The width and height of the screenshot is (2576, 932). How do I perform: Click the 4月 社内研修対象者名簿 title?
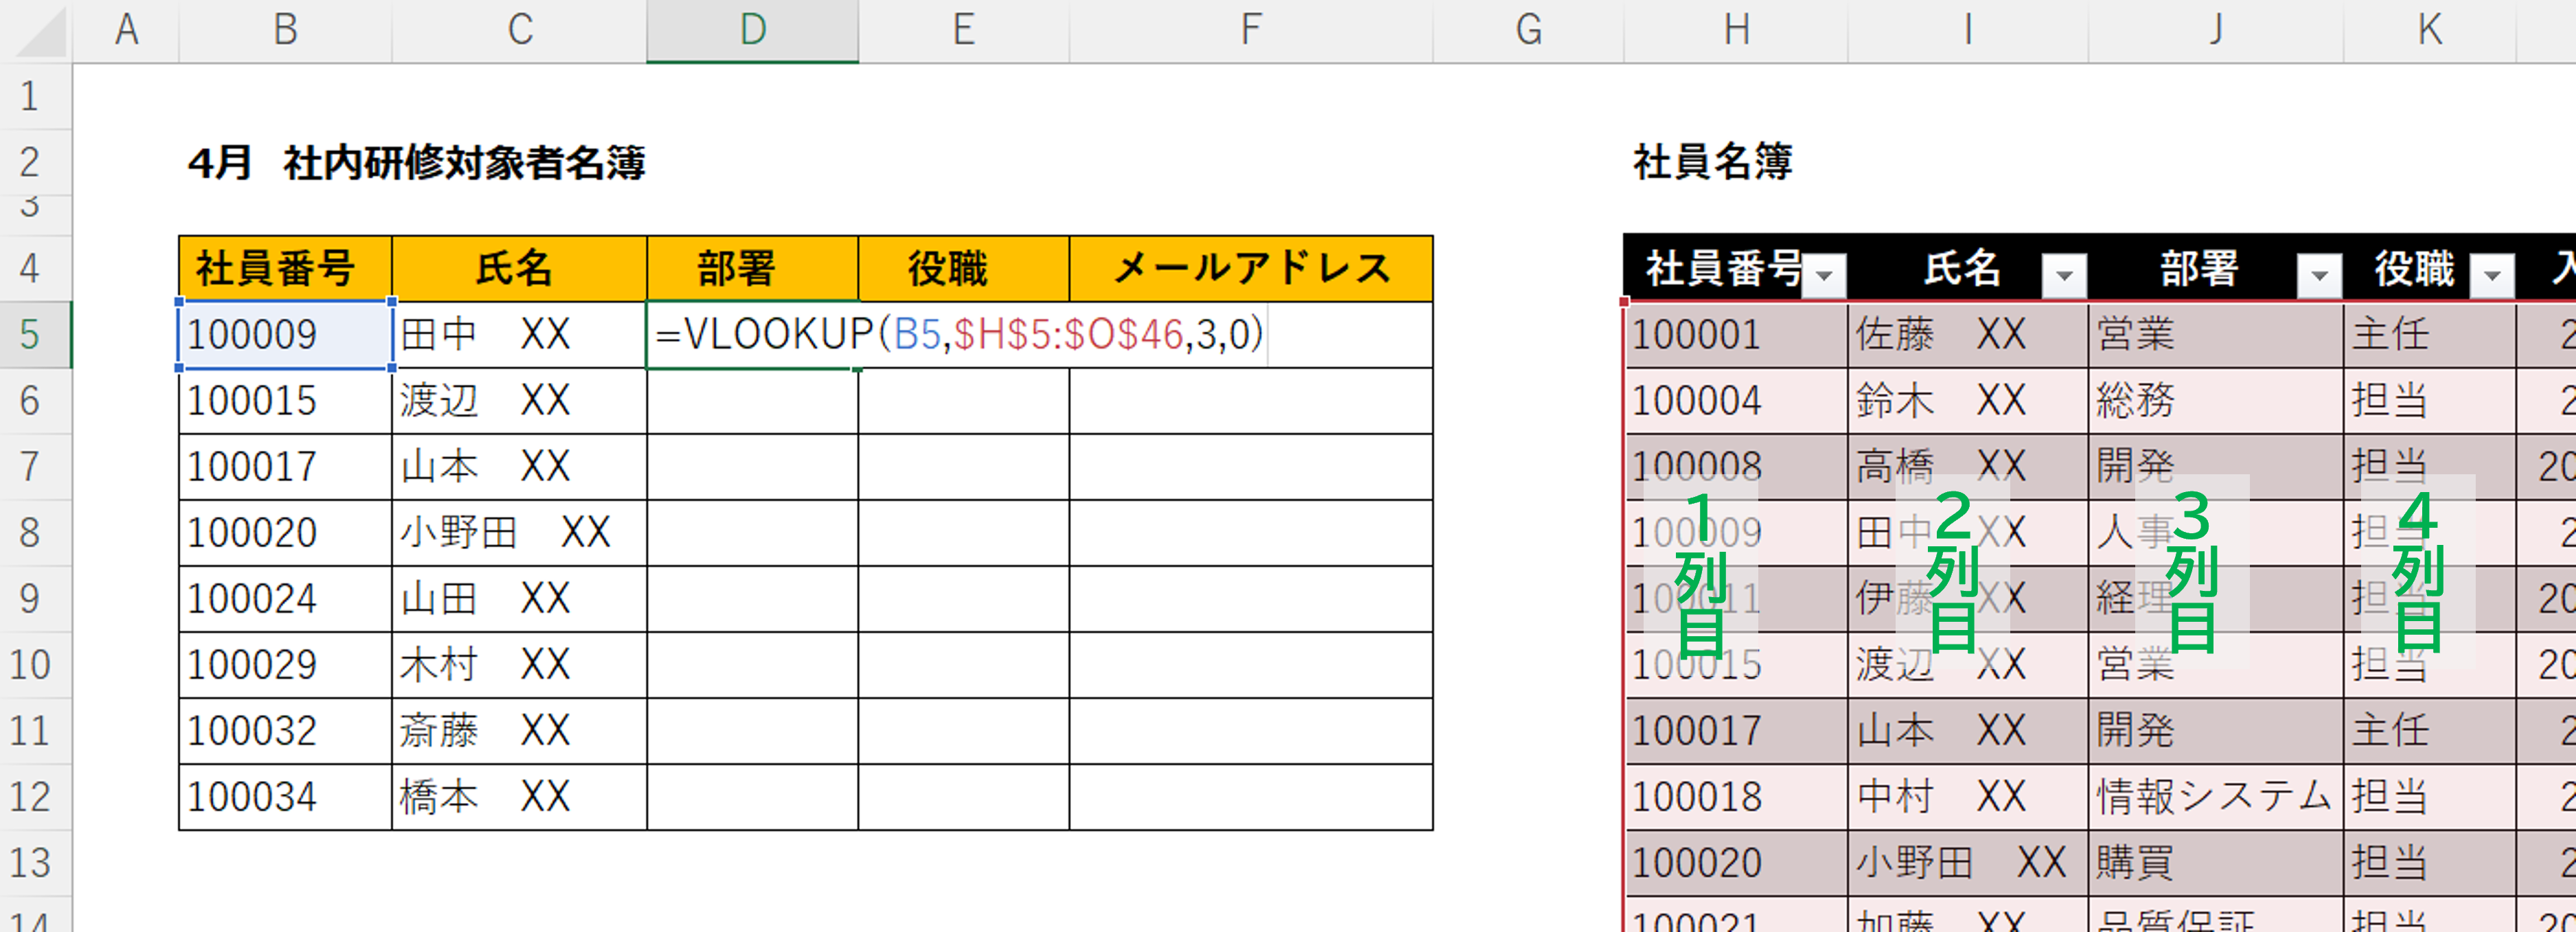coord(416,162)
